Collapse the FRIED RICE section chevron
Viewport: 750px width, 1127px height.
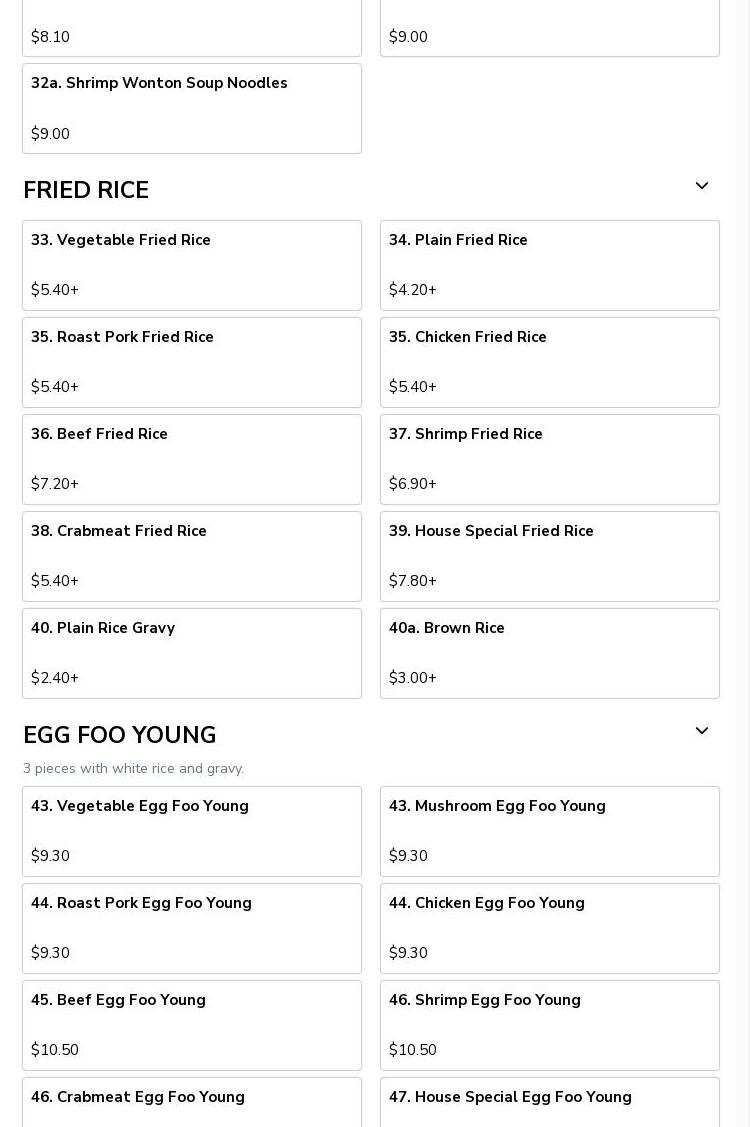coord(701,187)
